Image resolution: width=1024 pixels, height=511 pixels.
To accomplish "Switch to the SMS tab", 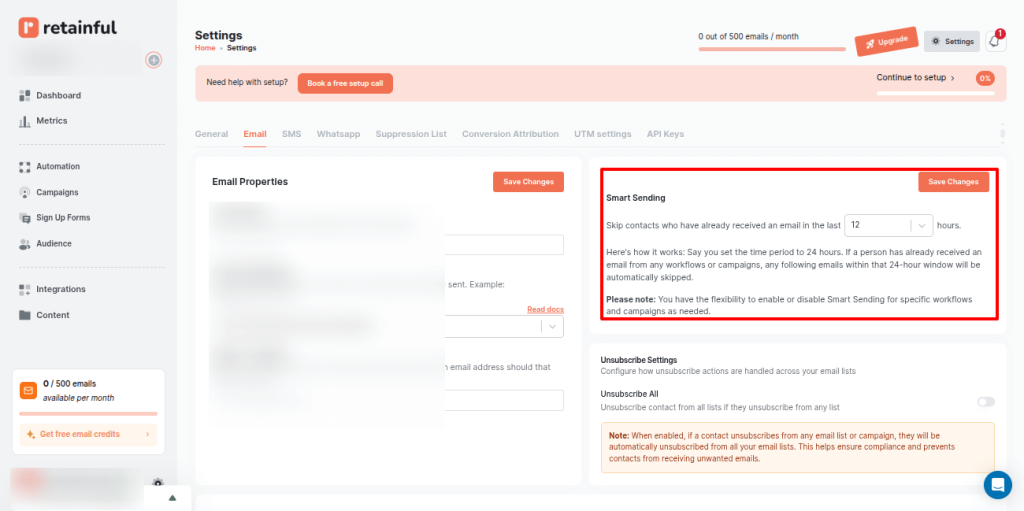I will (291, 134).
